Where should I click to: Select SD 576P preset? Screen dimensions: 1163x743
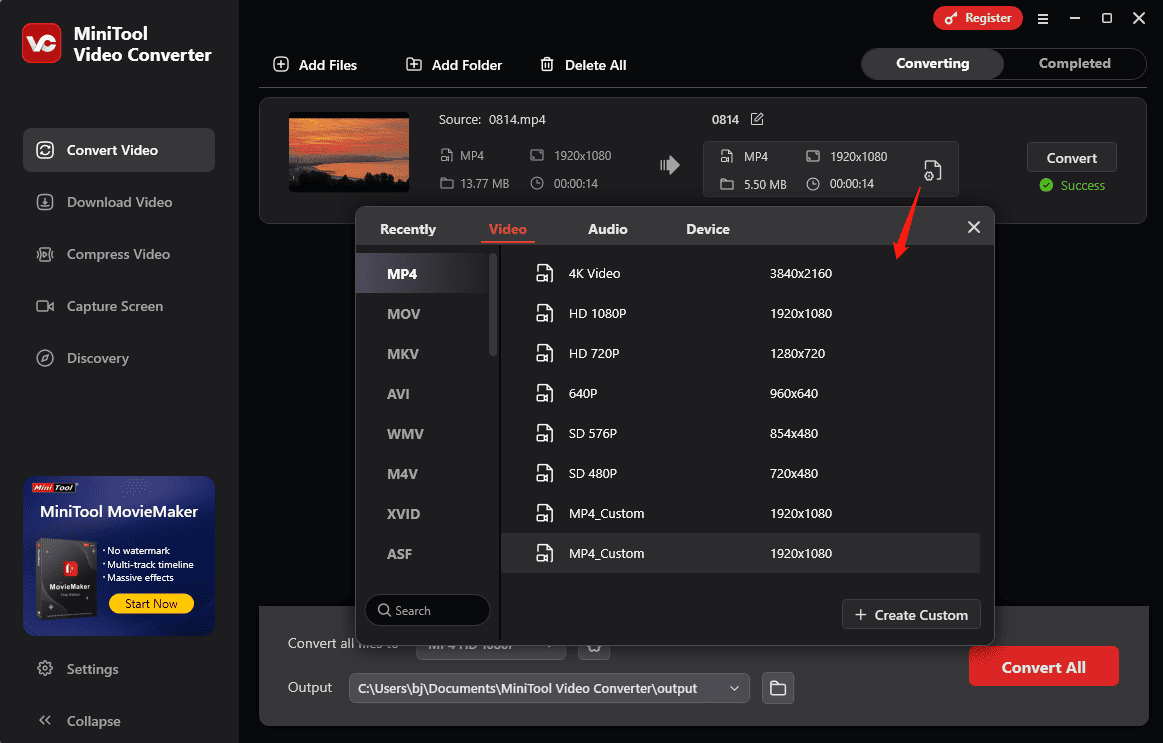(x=740, y=434)
